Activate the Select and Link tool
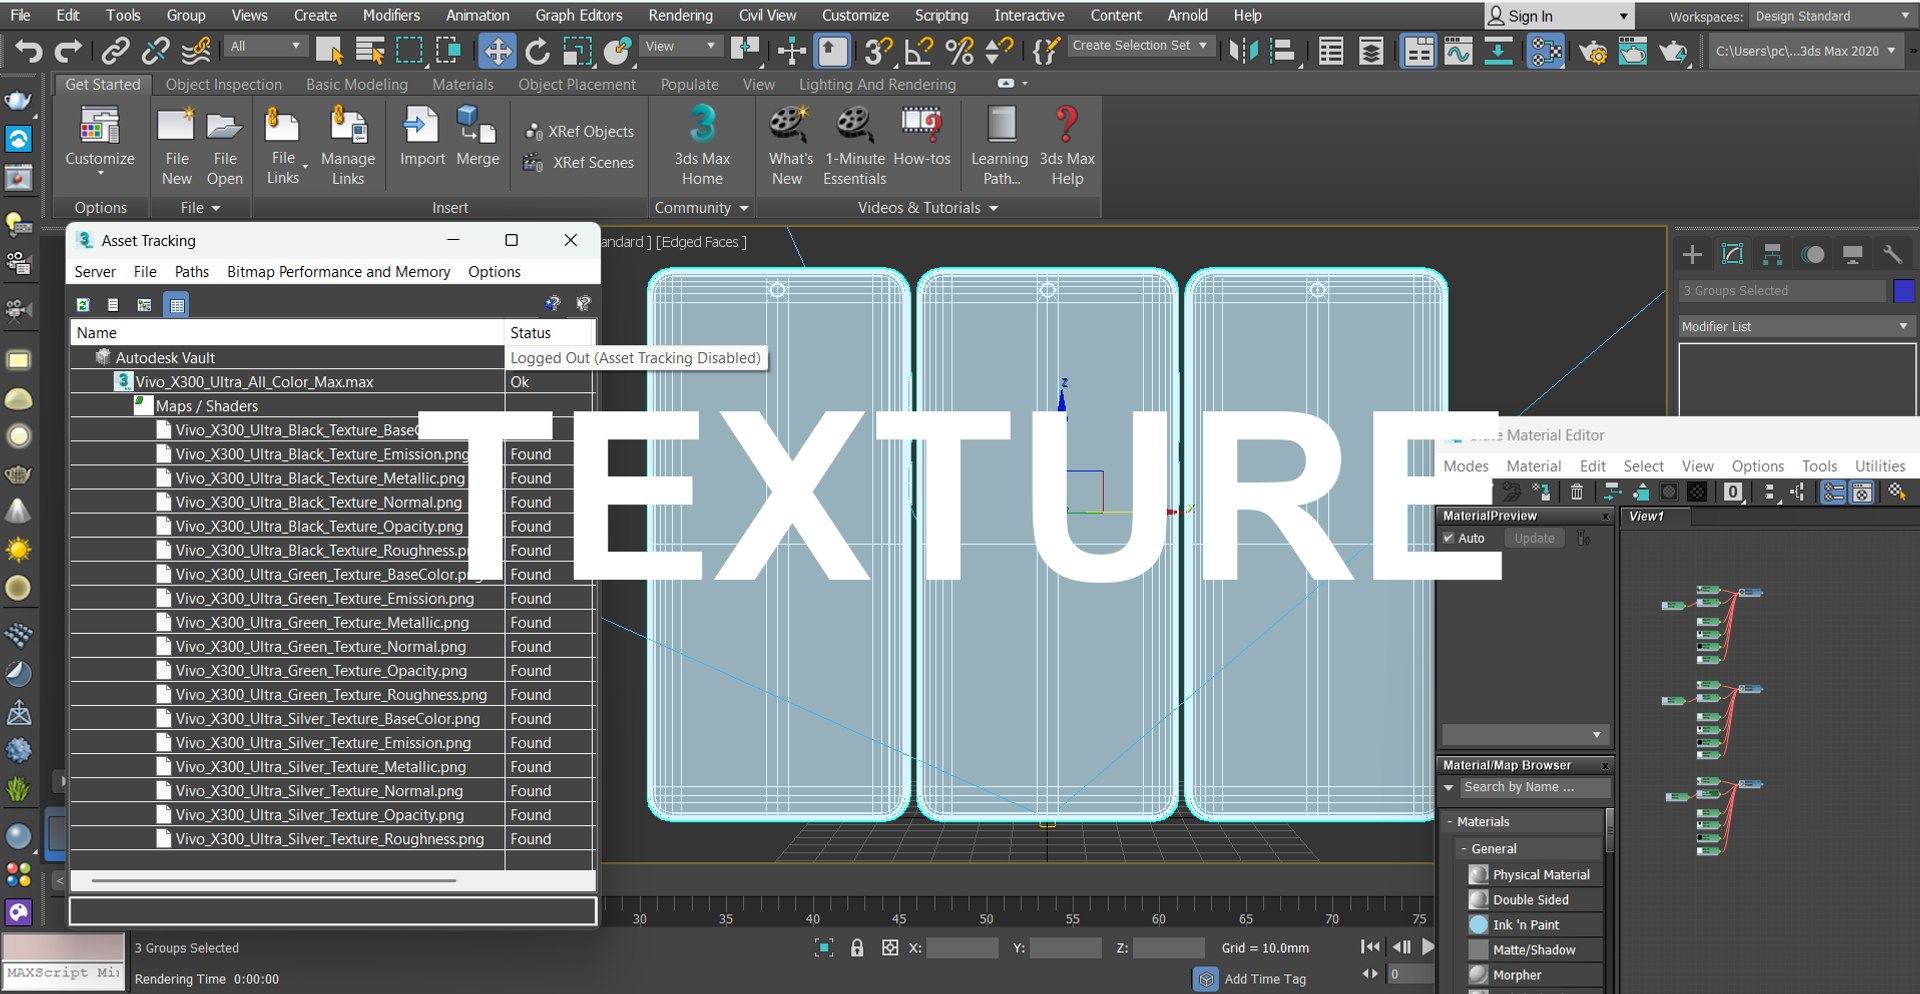 pos(115,50)
